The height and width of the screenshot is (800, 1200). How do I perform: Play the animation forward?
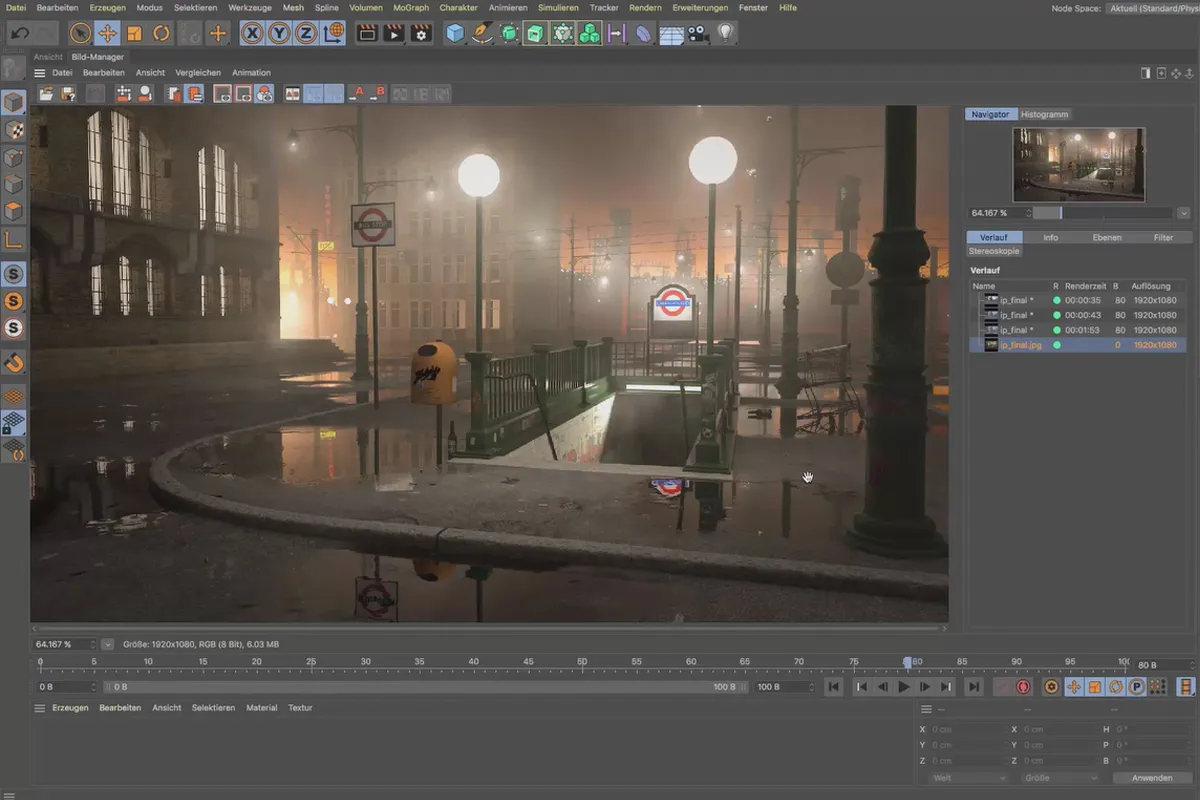(x=904, y=687)
